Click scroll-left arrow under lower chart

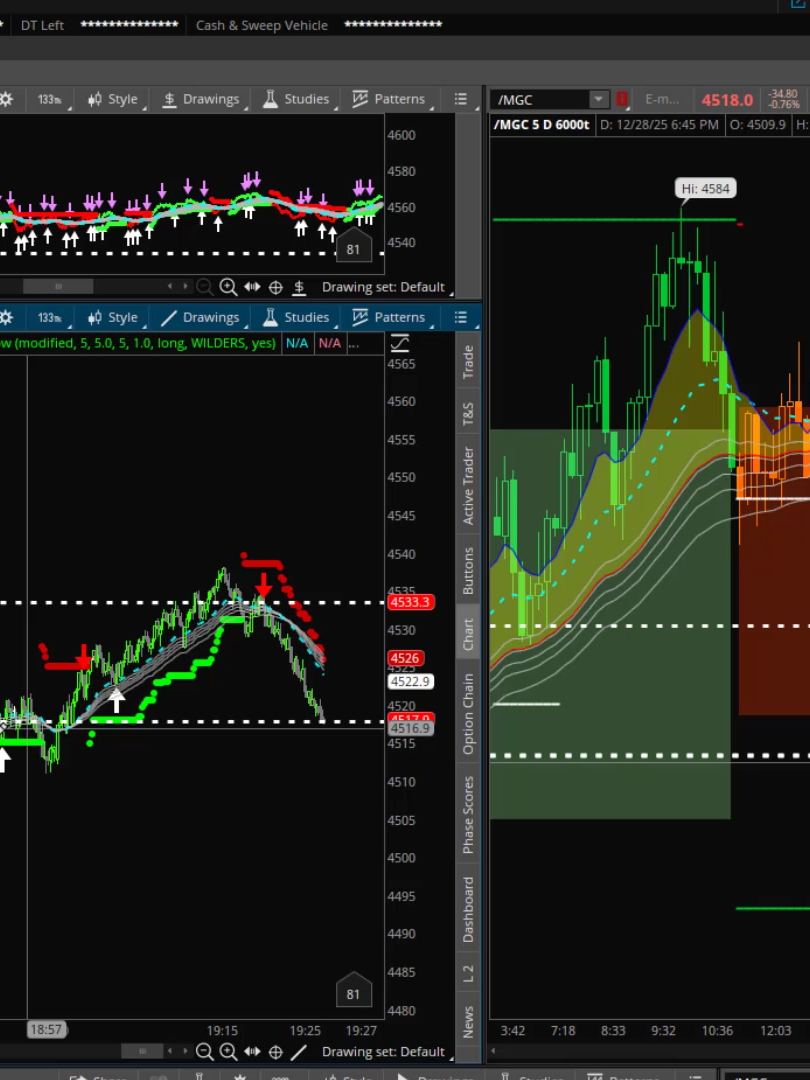[170, 1051]
